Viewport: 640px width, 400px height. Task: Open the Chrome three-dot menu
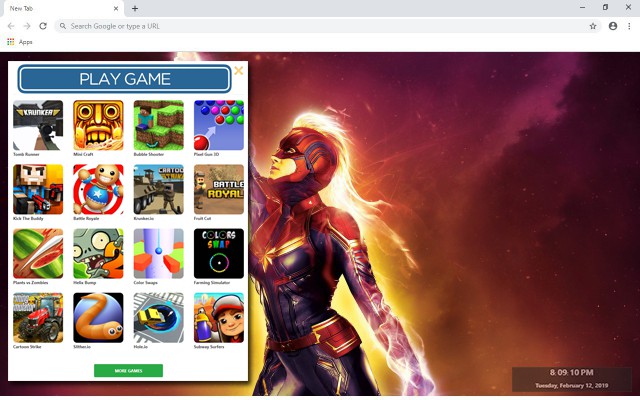pyautogui.click(x=629, y=26)
